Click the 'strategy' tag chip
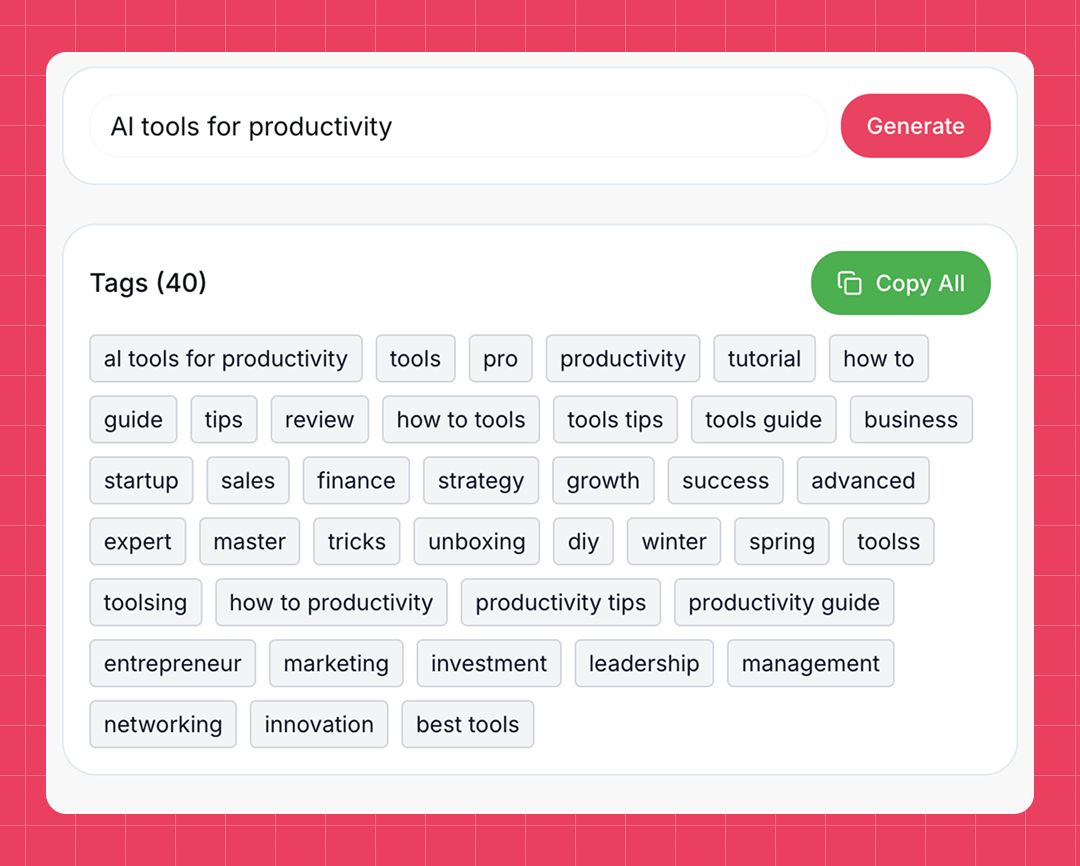 (481, 481)
